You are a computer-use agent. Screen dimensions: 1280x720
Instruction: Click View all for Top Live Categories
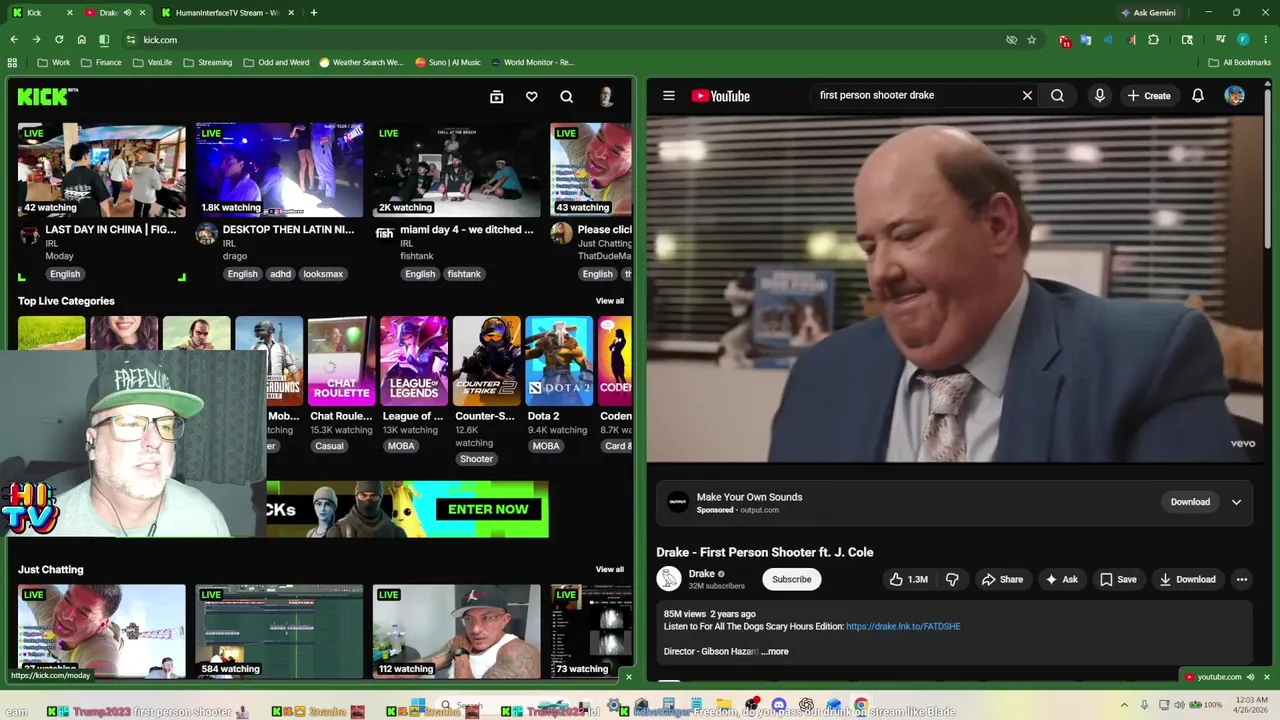pos(609,301)
